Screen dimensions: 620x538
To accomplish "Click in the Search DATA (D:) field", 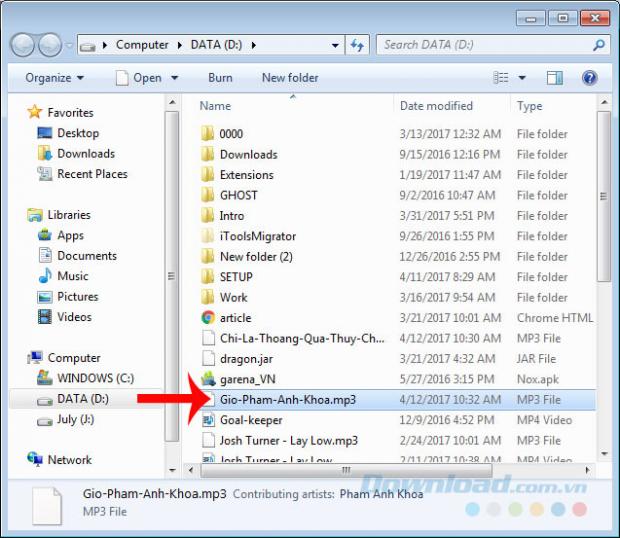I will (485, 45).
